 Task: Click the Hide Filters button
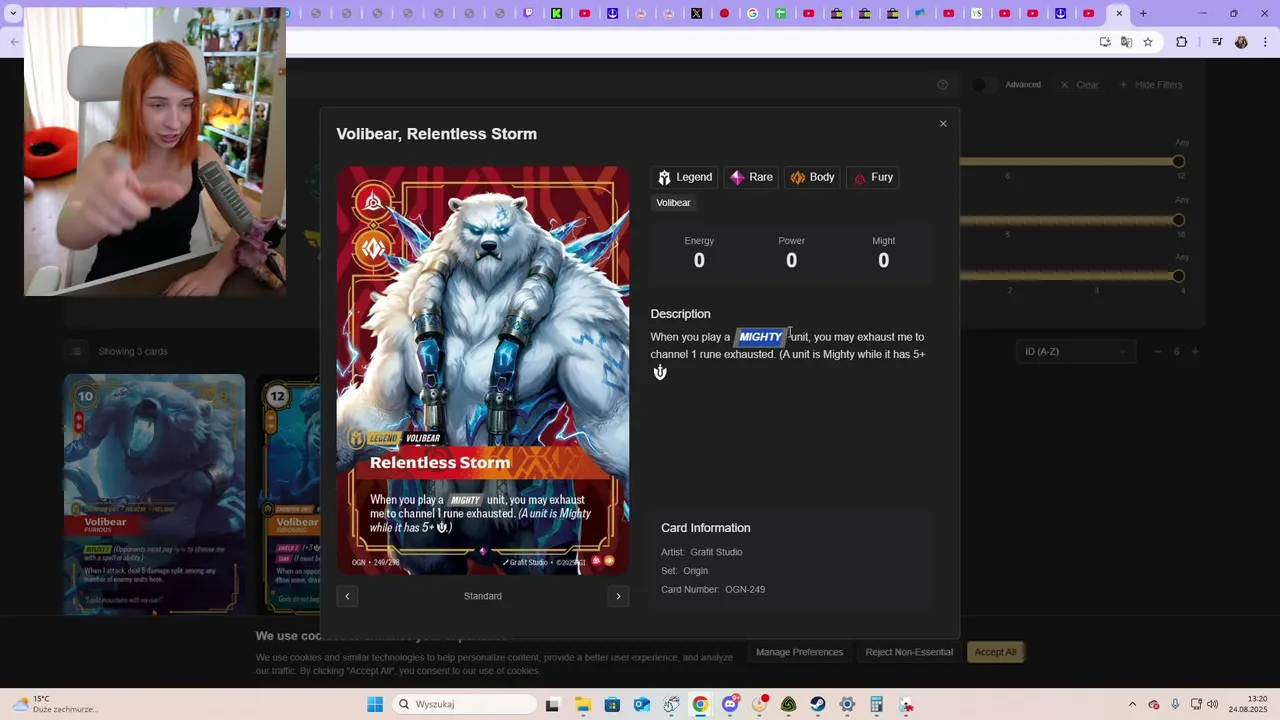pos(1150,85)
